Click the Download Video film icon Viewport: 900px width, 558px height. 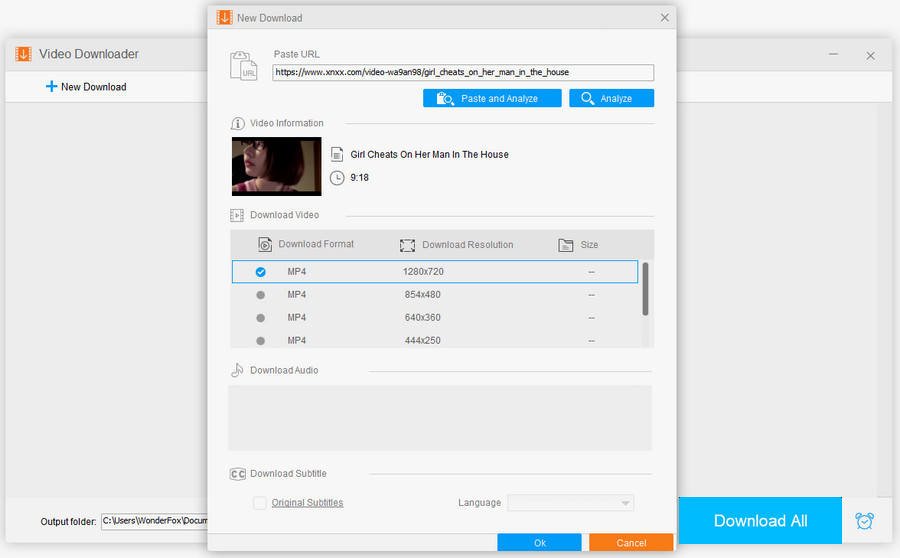click(x=238, y=215)
